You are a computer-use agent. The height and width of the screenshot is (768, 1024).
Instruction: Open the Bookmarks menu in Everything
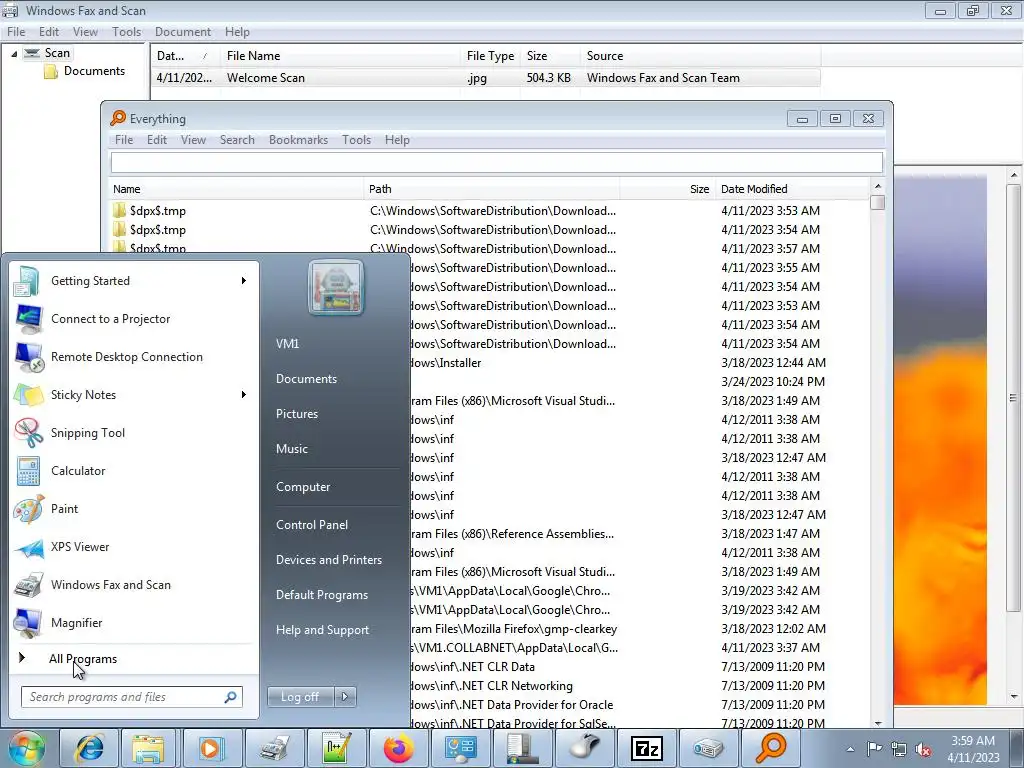tap(298, 140)
